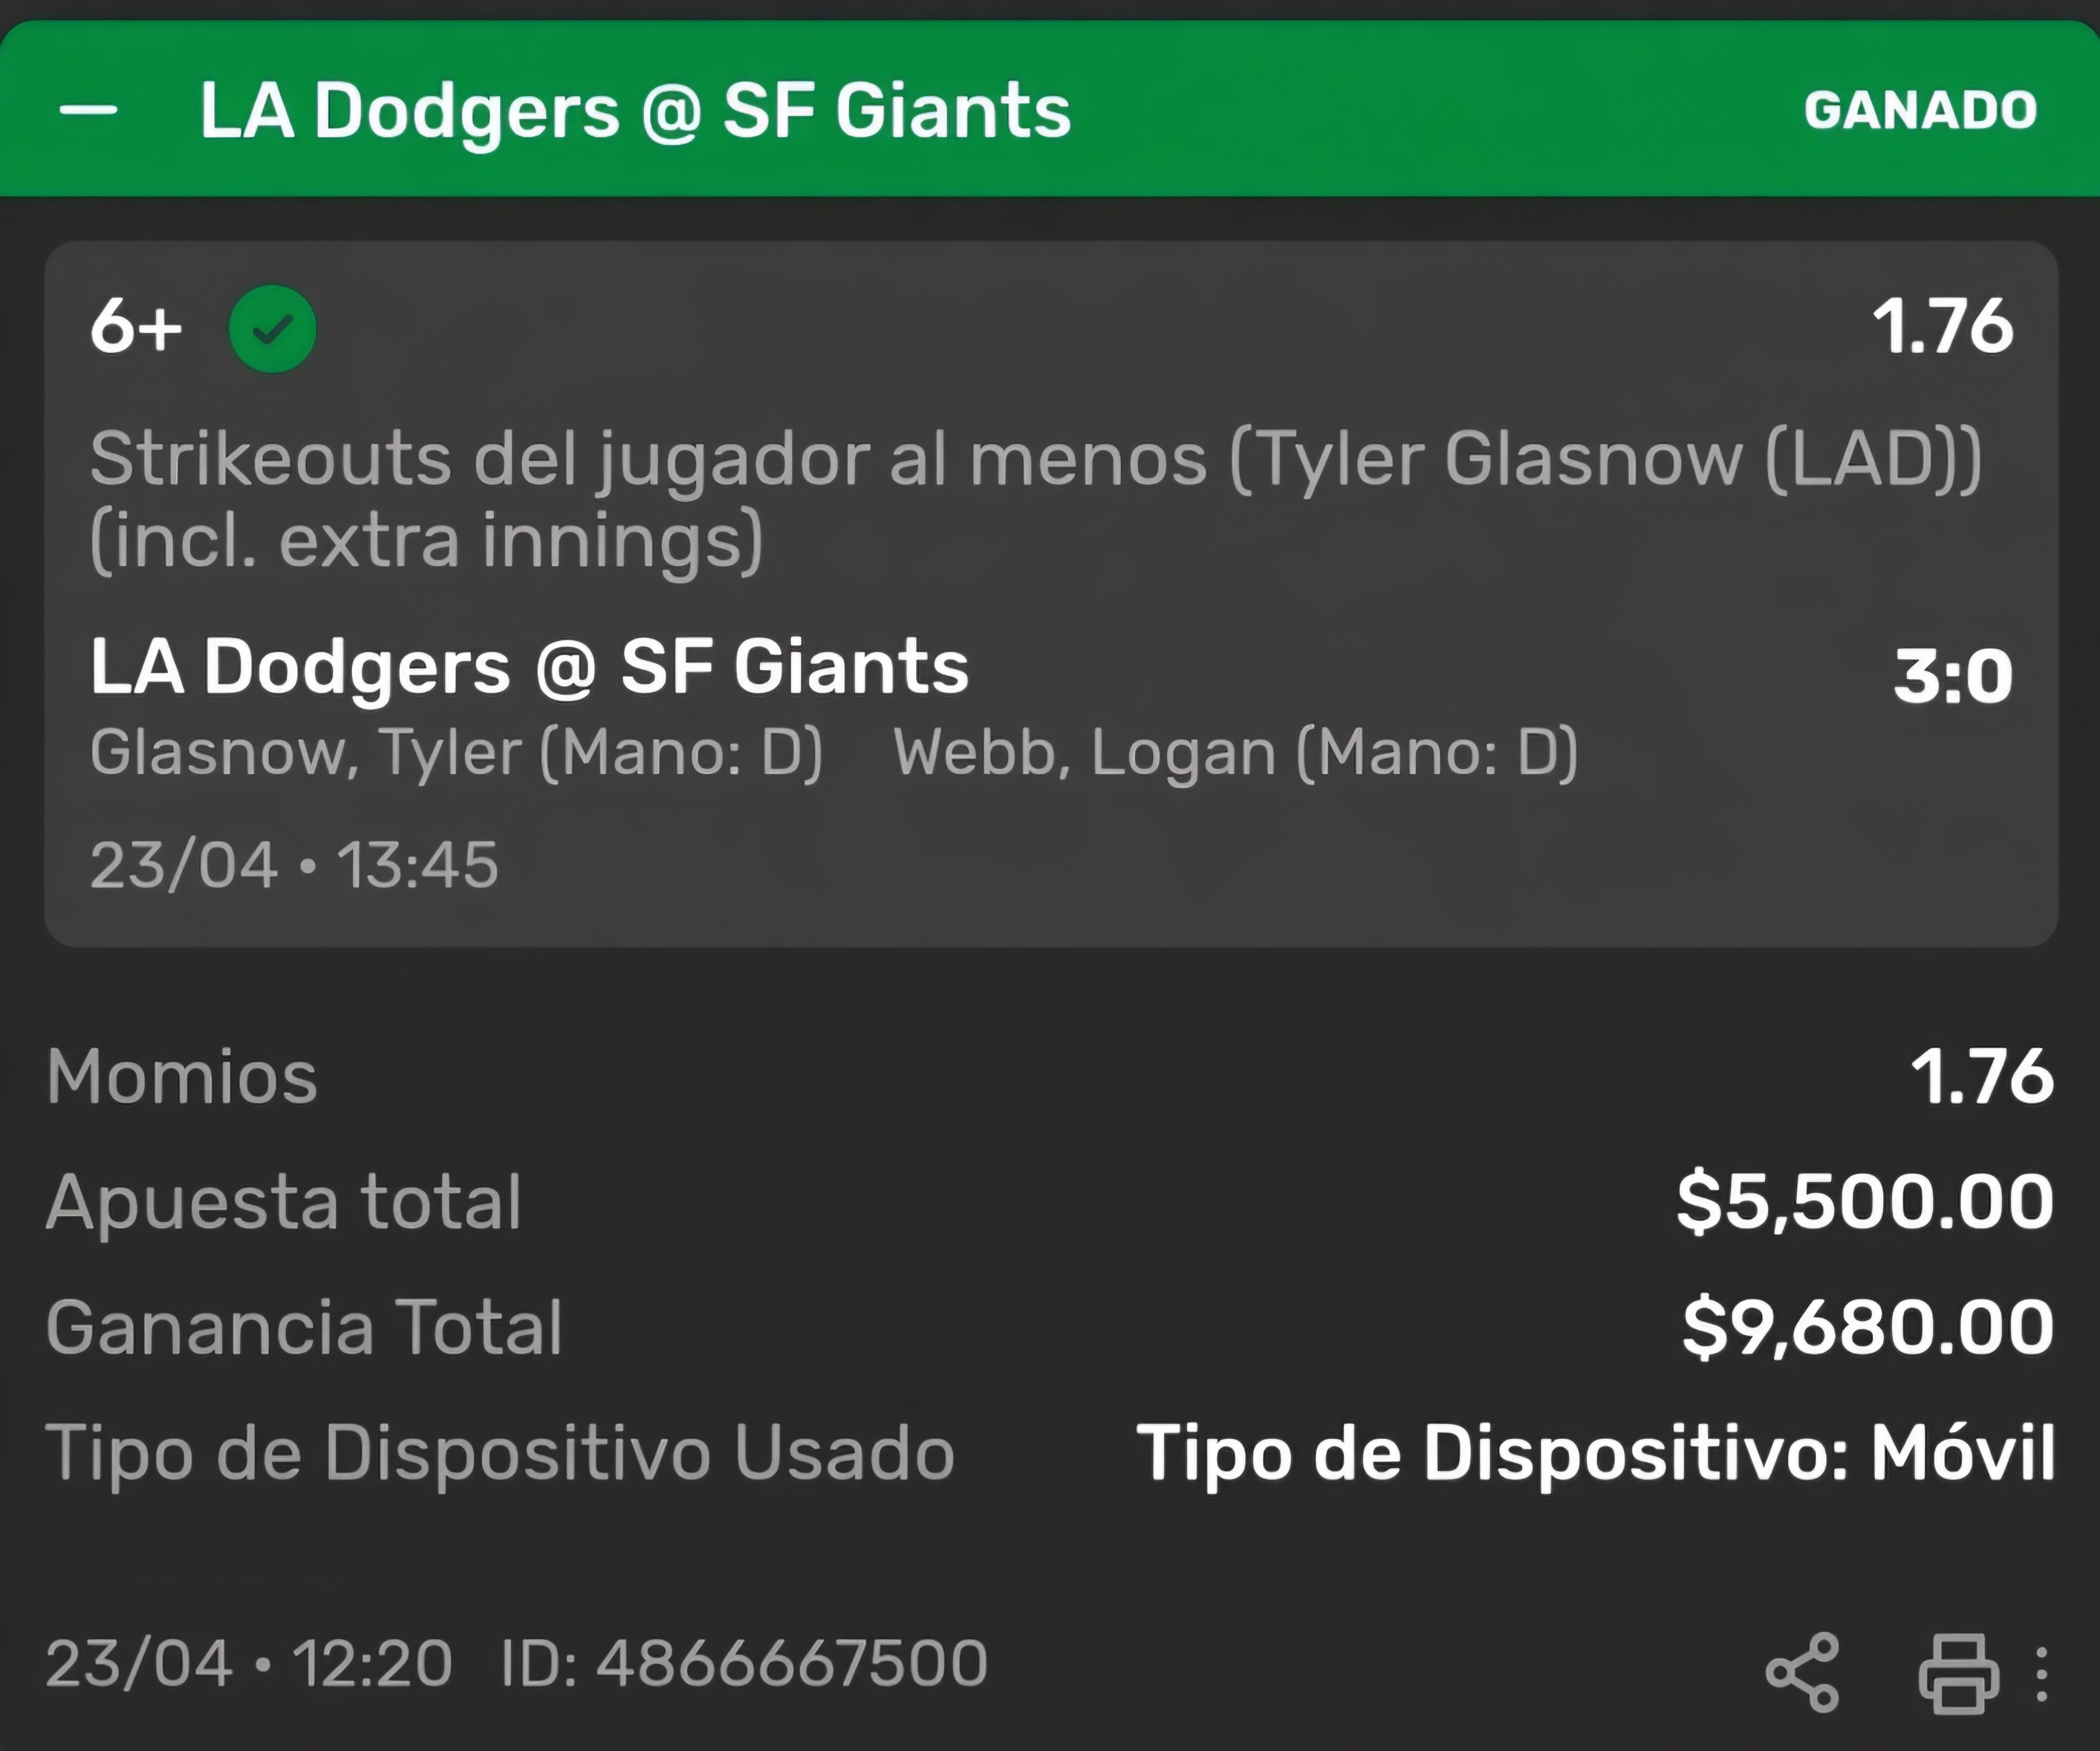Select Glasnow, Tyler pitcher text
Screen dimensions: 2100x1751
click(x=456, y=752)
